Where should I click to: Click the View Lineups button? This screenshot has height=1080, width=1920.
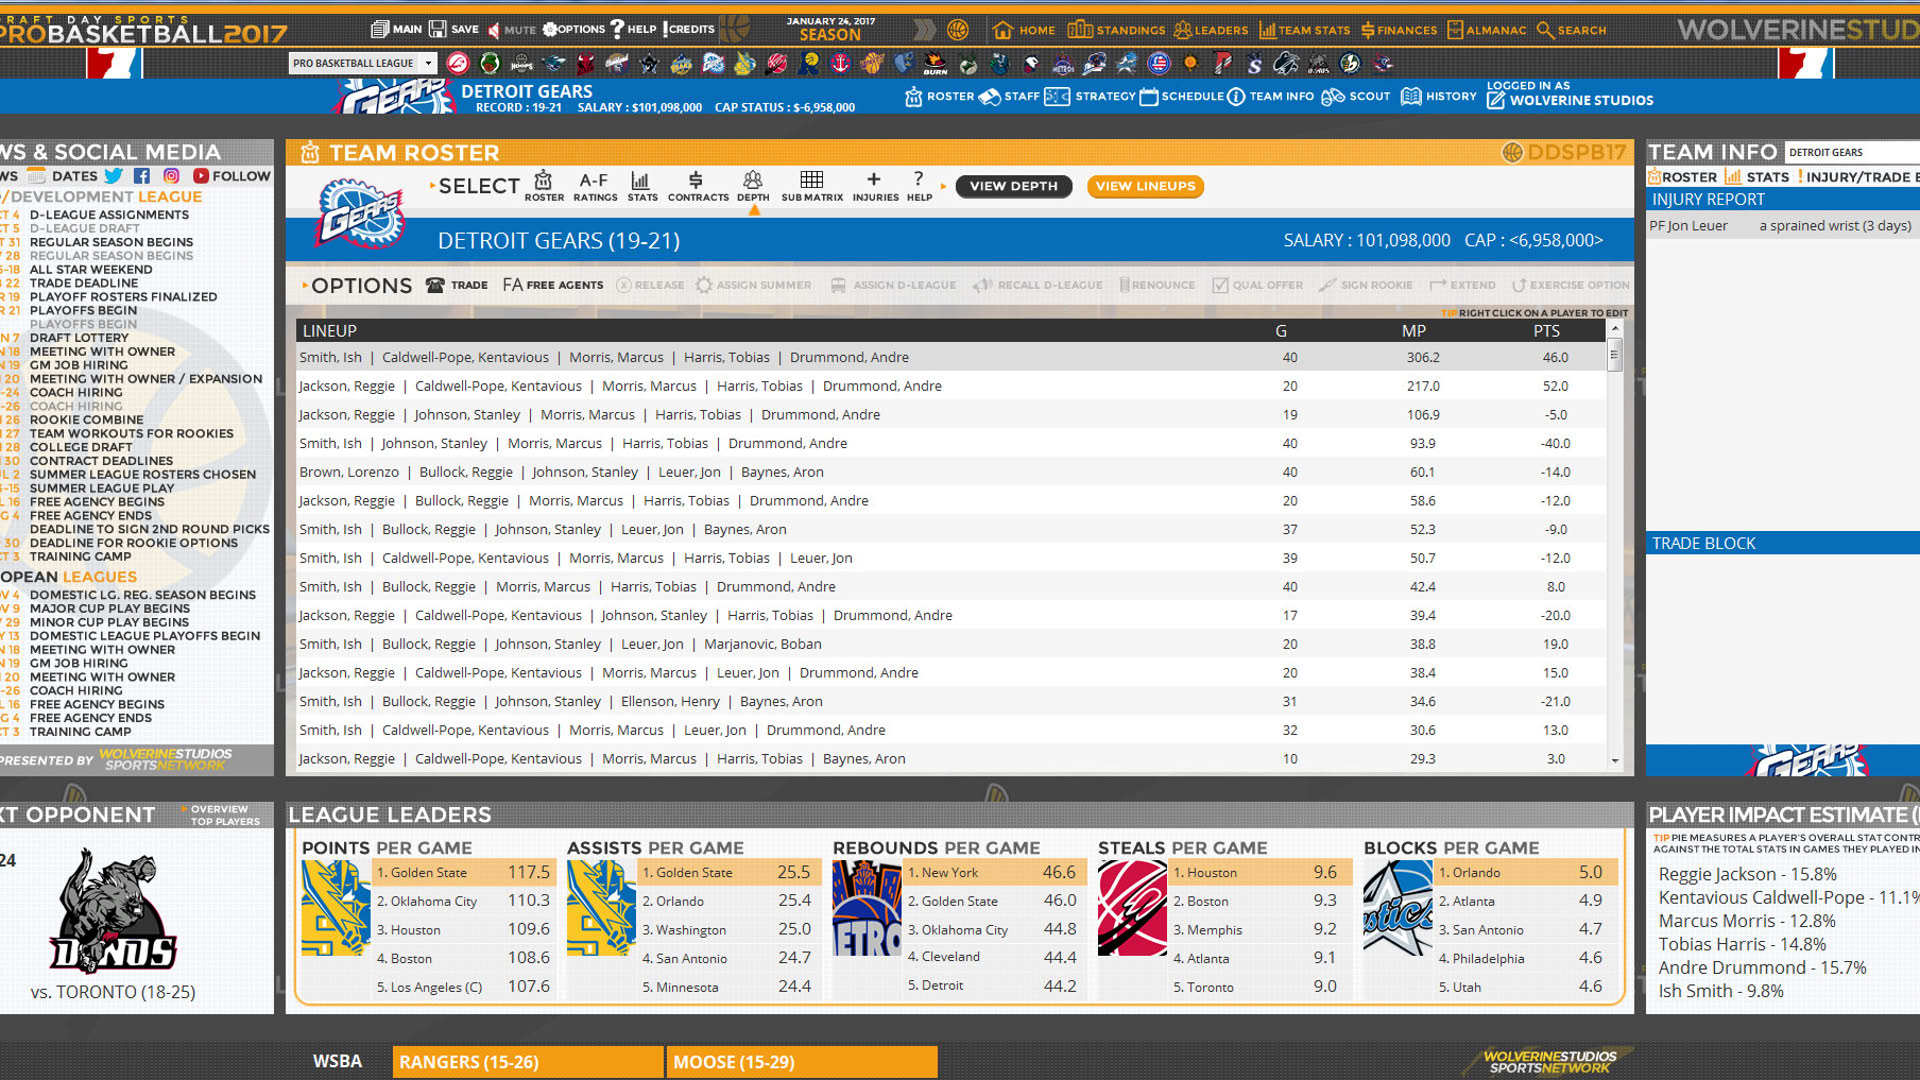click(1145, 186)
